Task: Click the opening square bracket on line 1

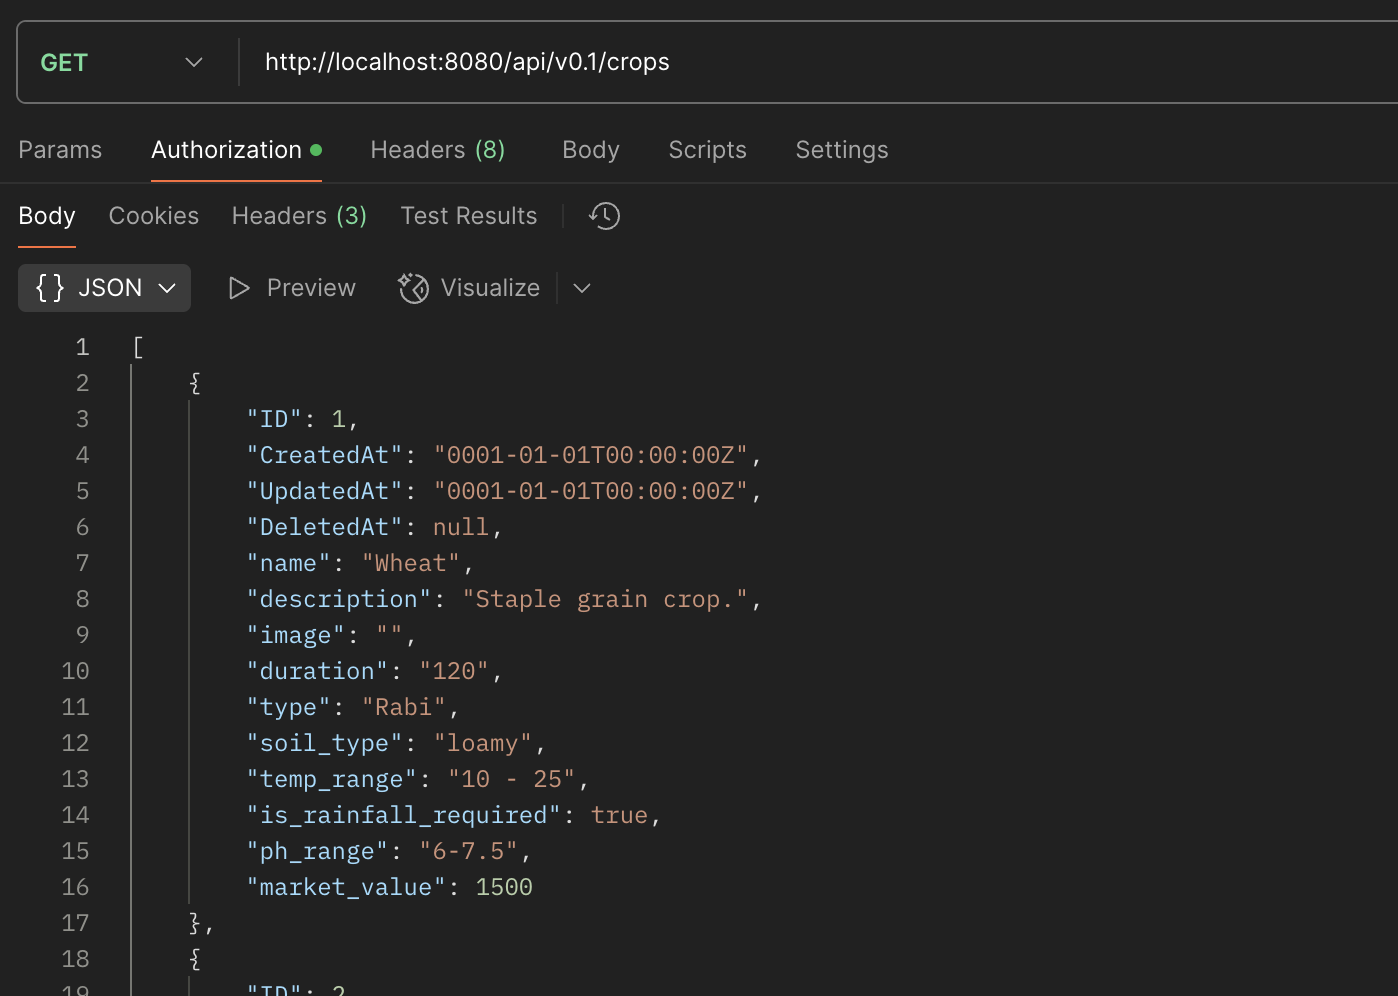Action: [138, 348]
